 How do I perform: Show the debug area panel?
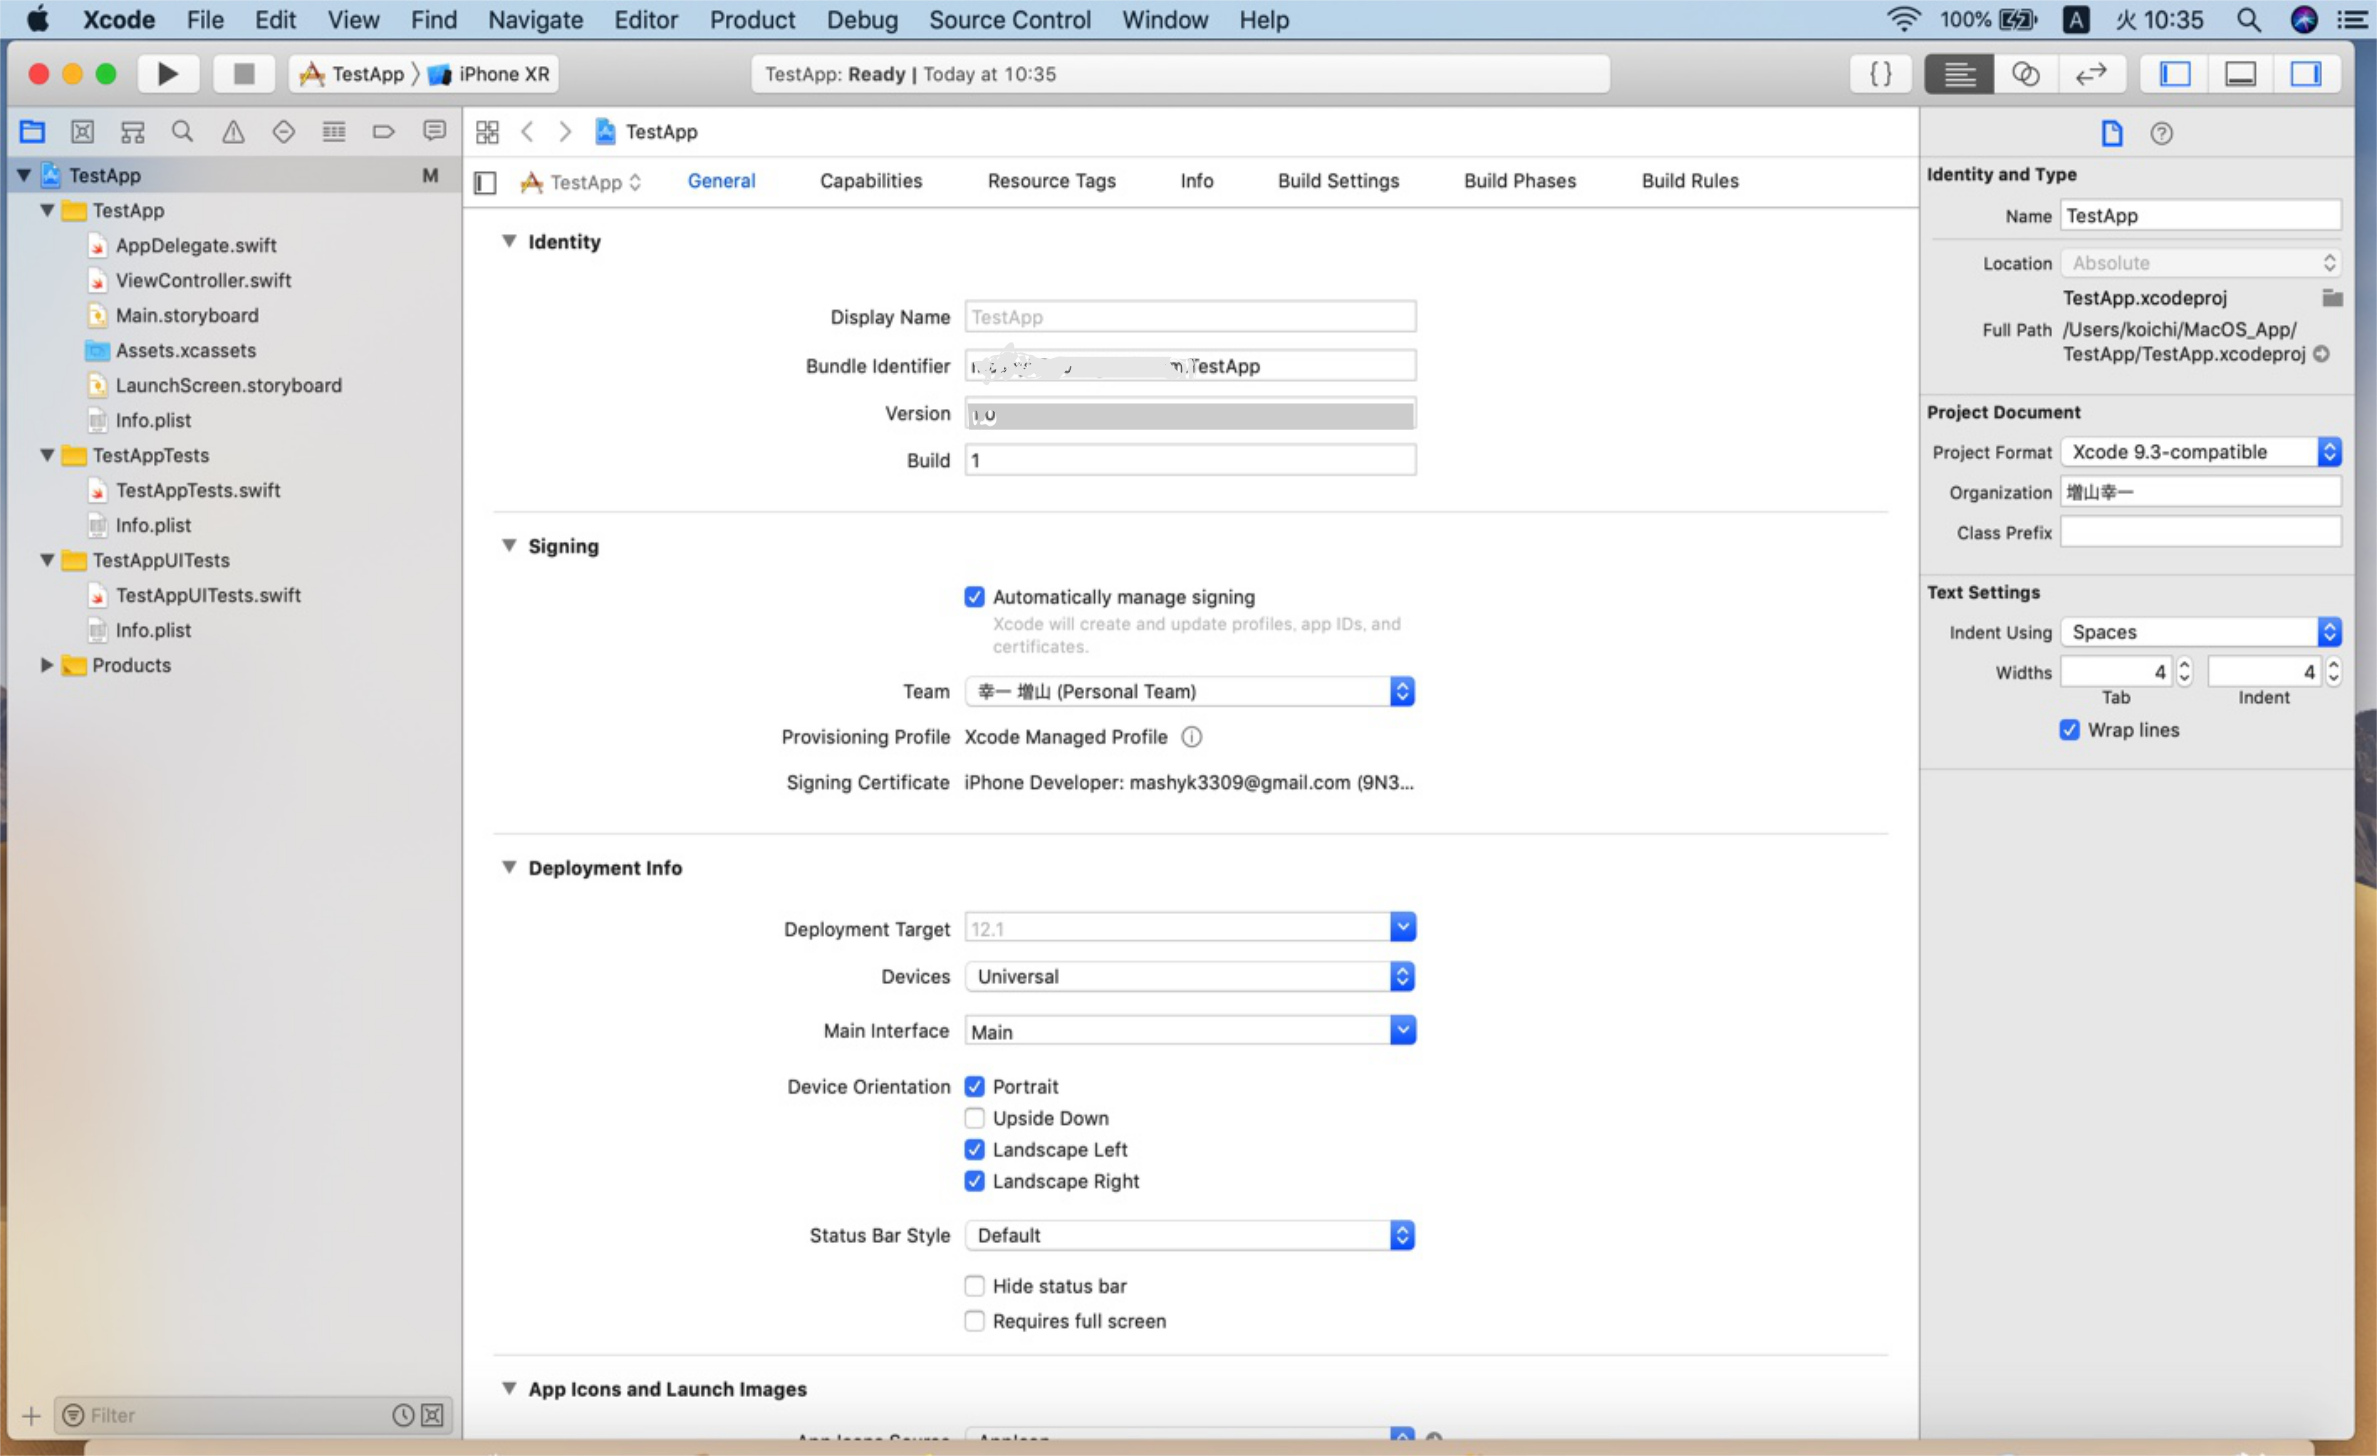pyautogui.click(x=2240, y=74)
